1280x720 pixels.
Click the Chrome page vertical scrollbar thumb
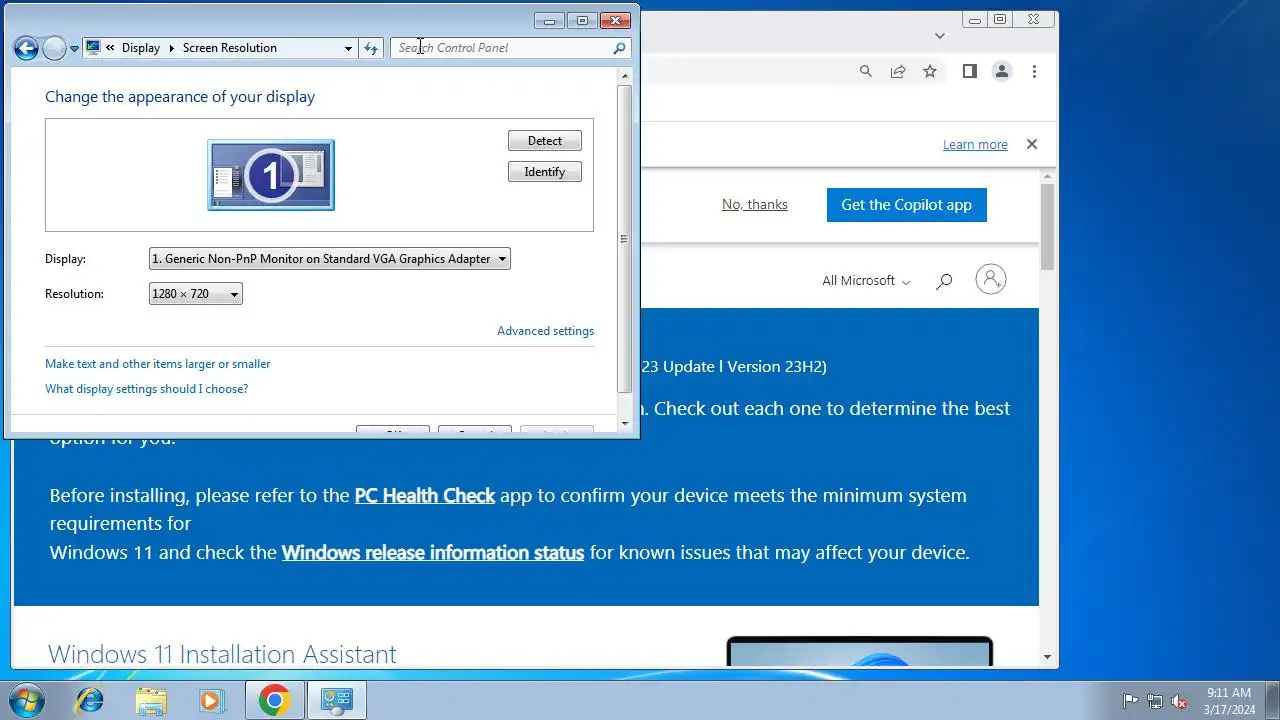(1047, 227)
